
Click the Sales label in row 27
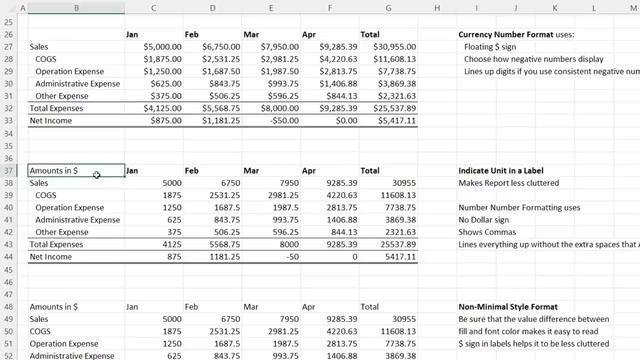click(x=39, y=47)
